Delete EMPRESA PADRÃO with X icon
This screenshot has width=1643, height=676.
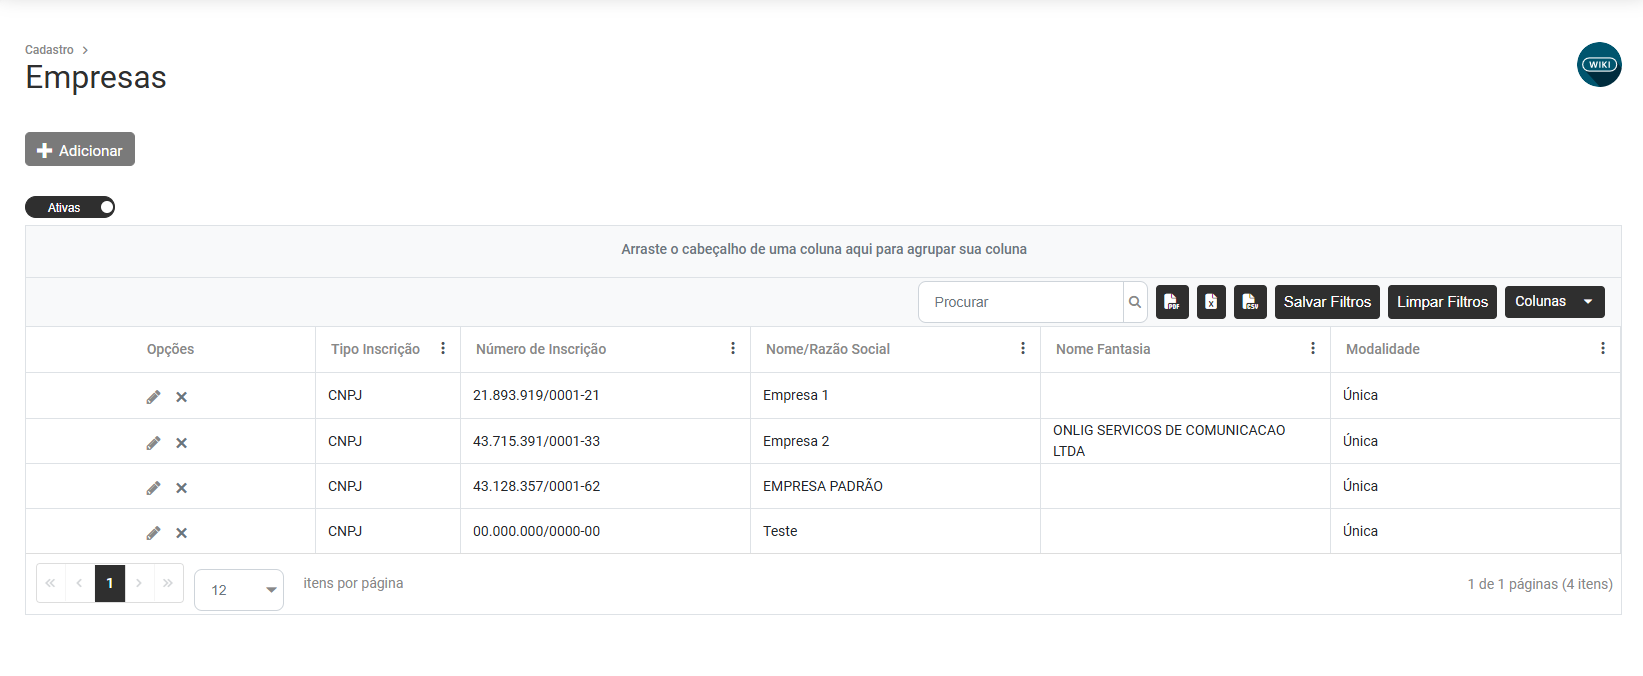(182, 488)
